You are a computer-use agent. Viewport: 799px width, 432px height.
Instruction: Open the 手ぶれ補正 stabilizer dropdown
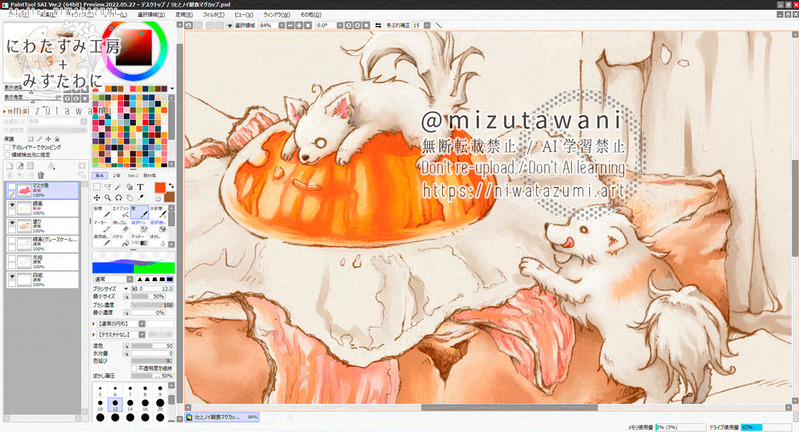[427, 25]
